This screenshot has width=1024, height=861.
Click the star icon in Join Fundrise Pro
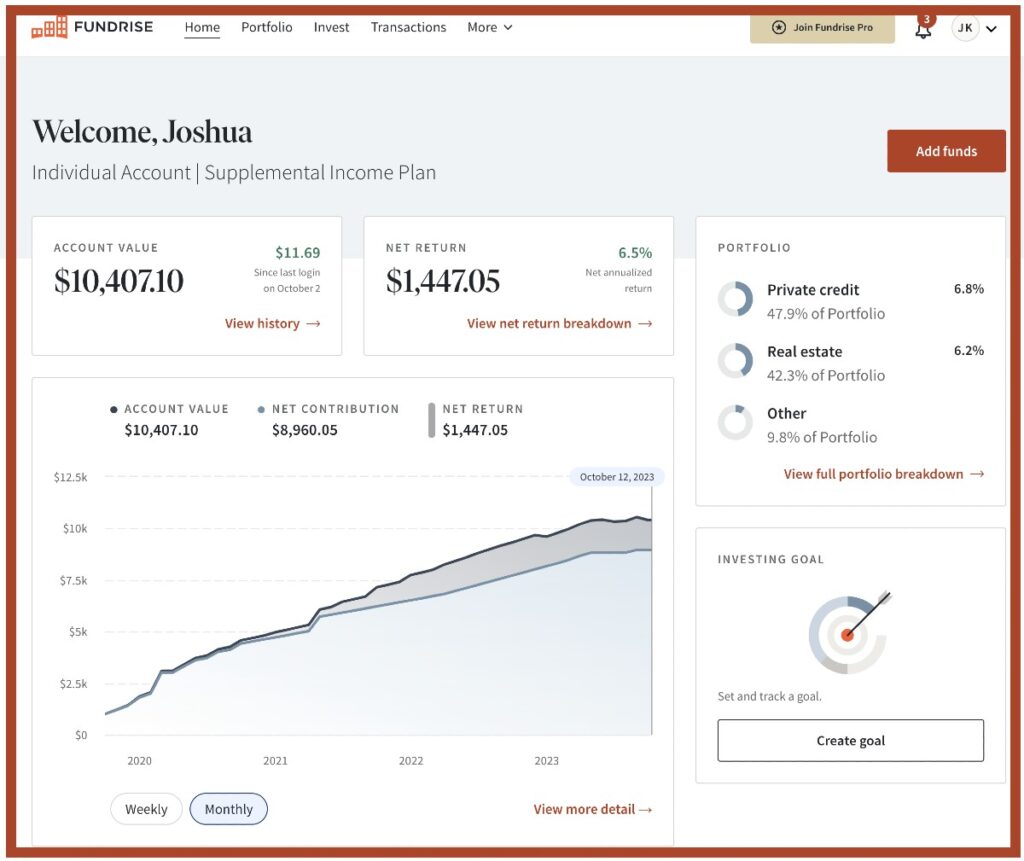(779, 28)
